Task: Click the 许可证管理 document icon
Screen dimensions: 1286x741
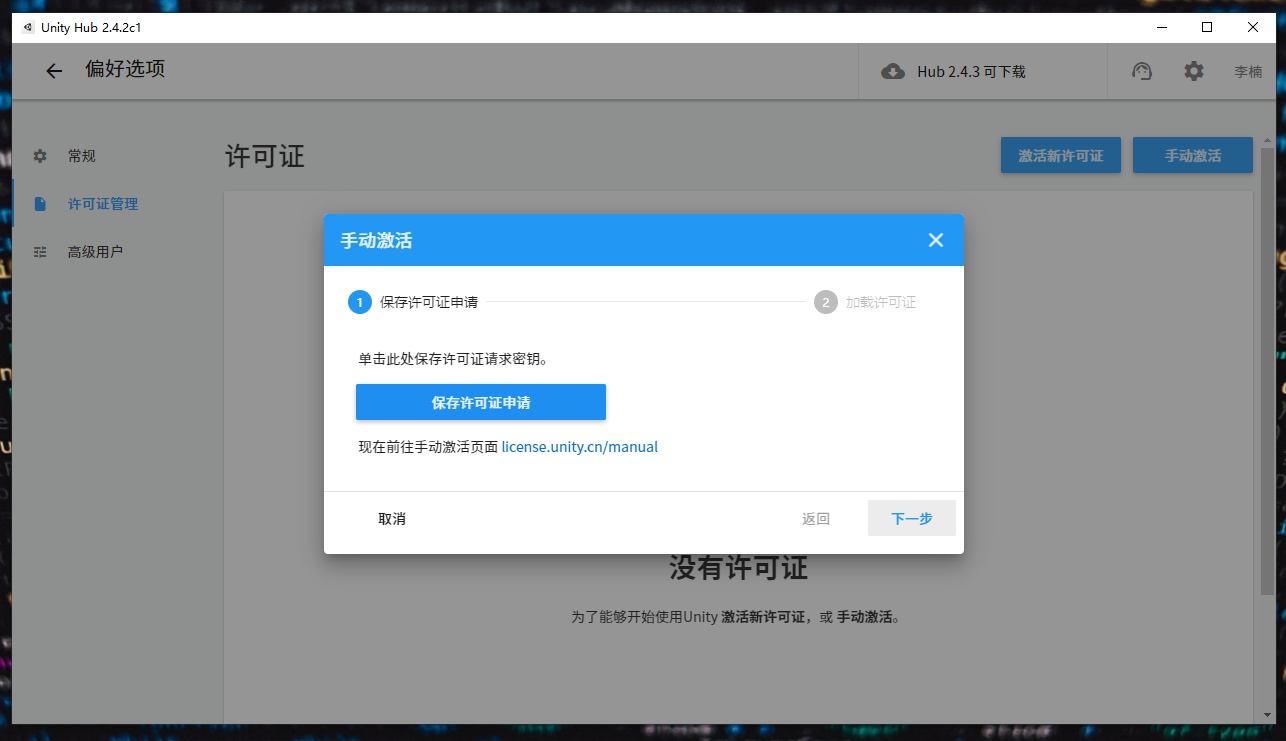Action: point(40,204)
